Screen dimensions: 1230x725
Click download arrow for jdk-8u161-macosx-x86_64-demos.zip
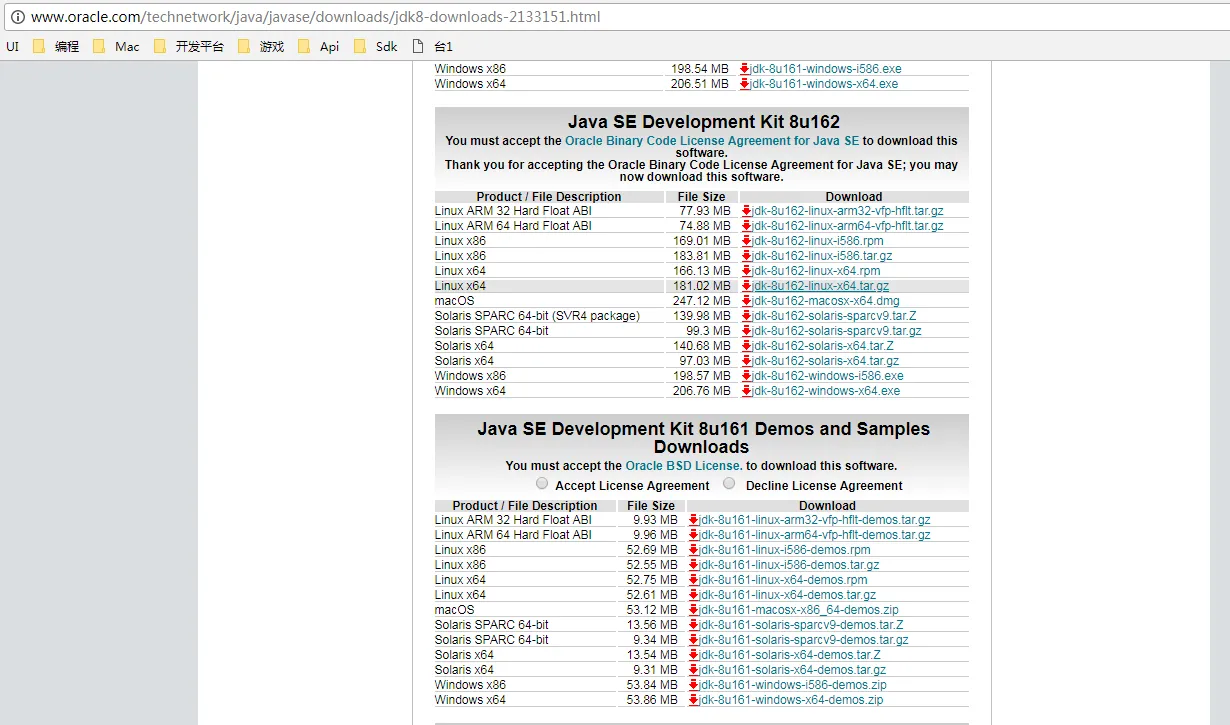pyautogui.click(x=693, y=610)
